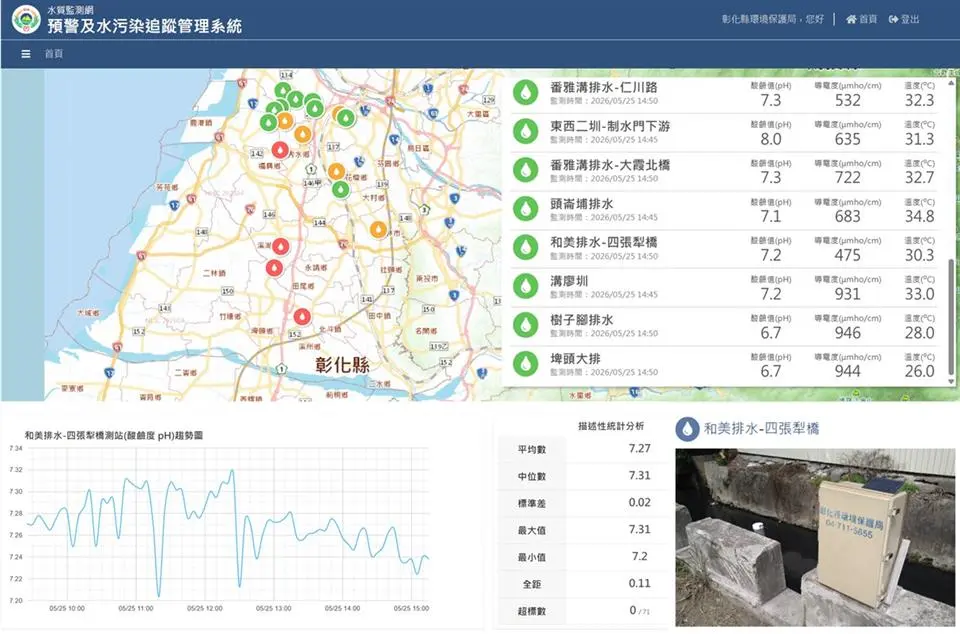Click the 超標數 statistics row label
Viewport: 960px width, 634px height.
[x=531, y=611]
